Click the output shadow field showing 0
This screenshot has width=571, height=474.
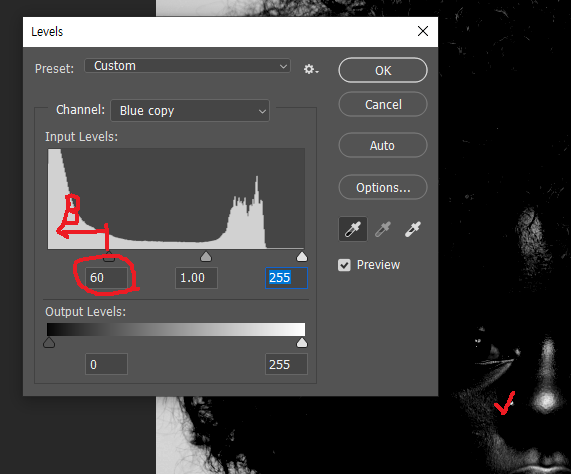106,364
